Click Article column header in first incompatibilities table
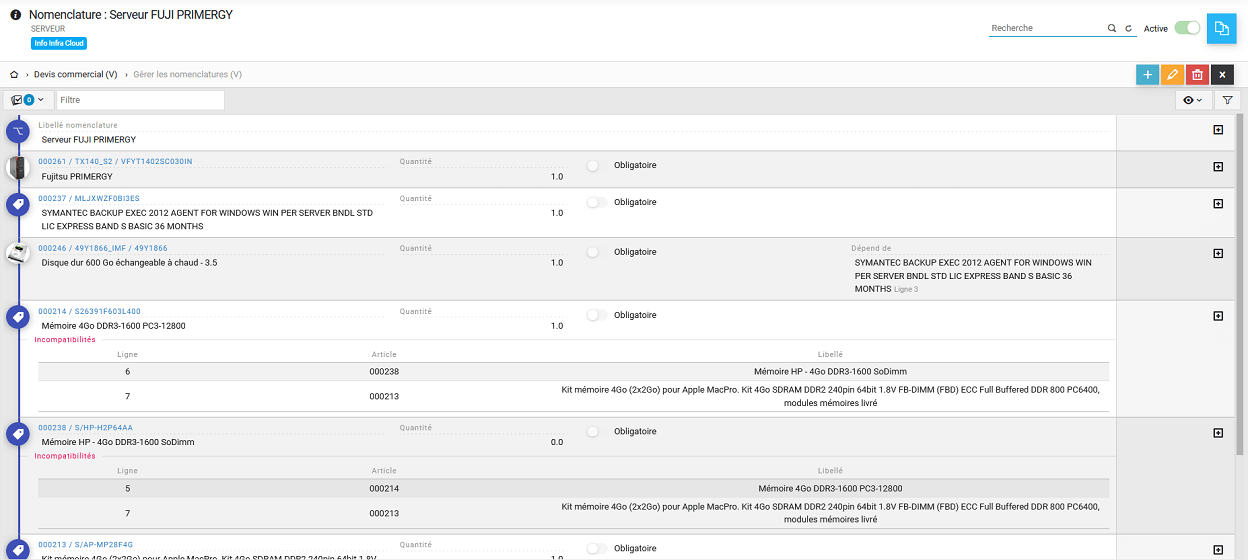 pyautogui.click(x=384, y=354)
